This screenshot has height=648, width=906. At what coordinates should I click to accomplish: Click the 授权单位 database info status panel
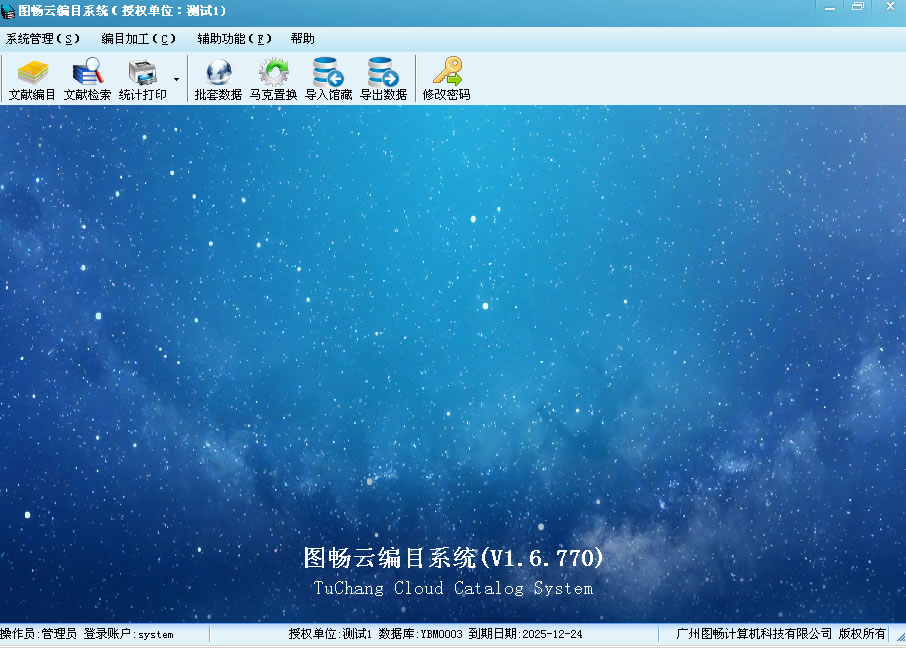tap(435, 634)
